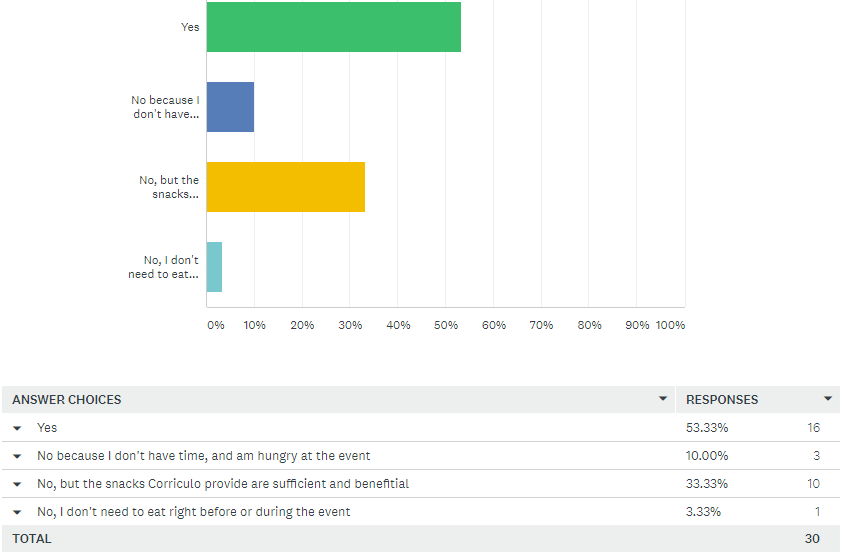
Task: Click the green Yes bar in chart
Action: coord(333,27)
